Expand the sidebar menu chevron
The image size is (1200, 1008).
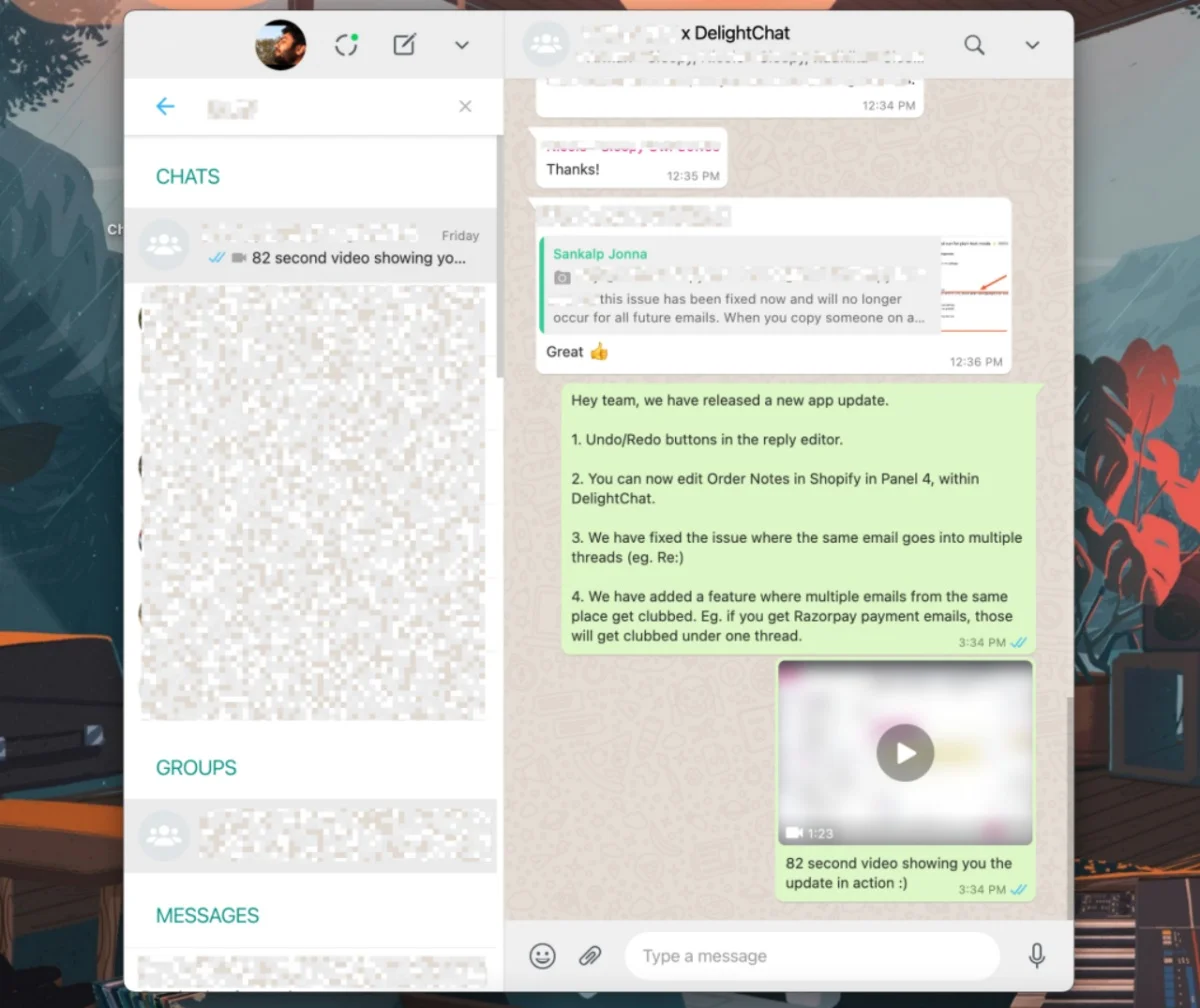462,45
